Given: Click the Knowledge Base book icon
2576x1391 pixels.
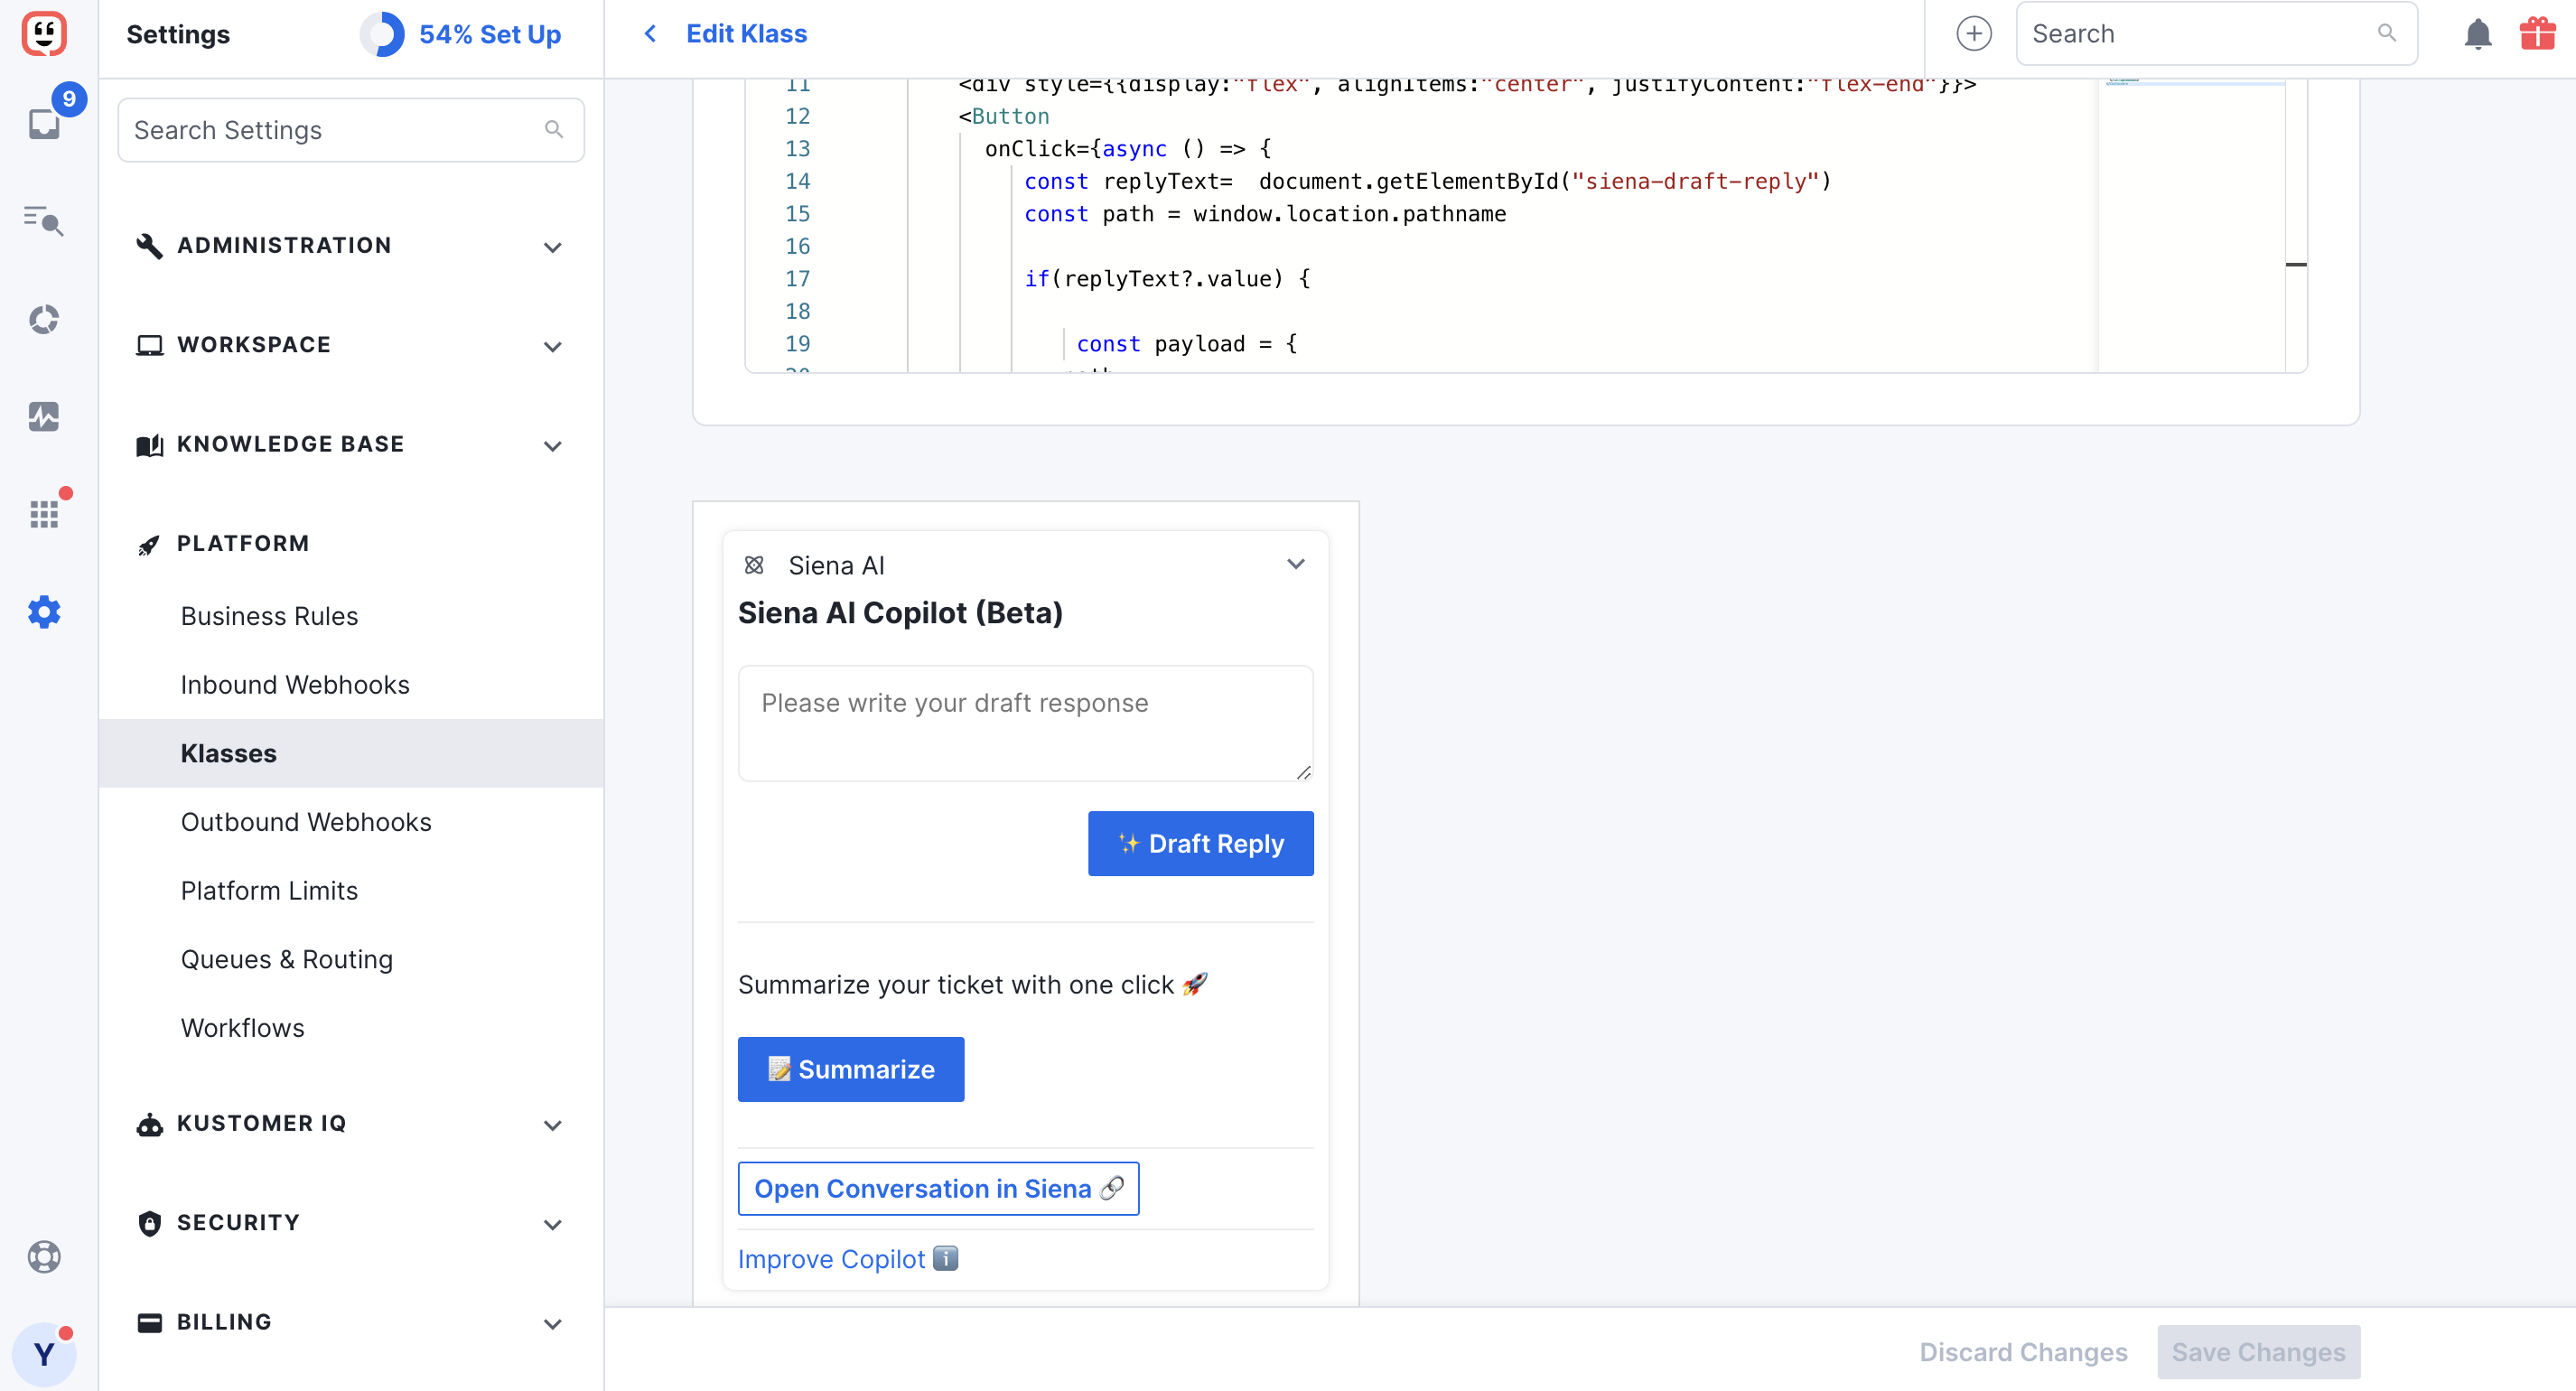Looking at the screenshot, I should coord(149,445).
